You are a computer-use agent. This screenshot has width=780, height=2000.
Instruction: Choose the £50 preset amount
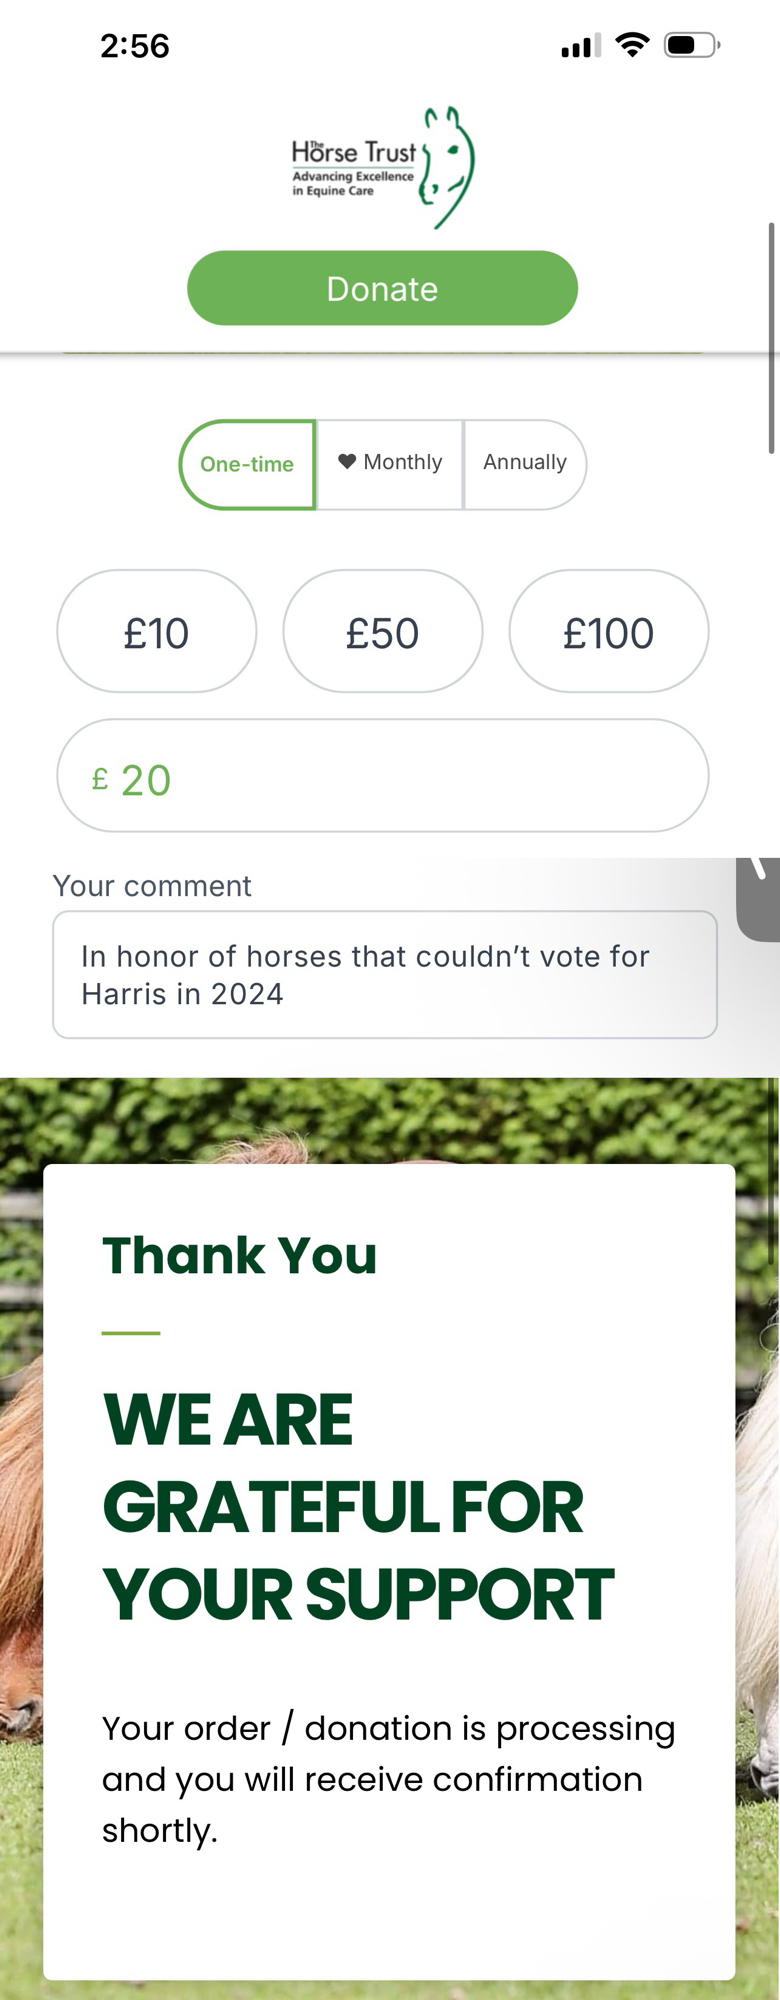coord(382,632)
